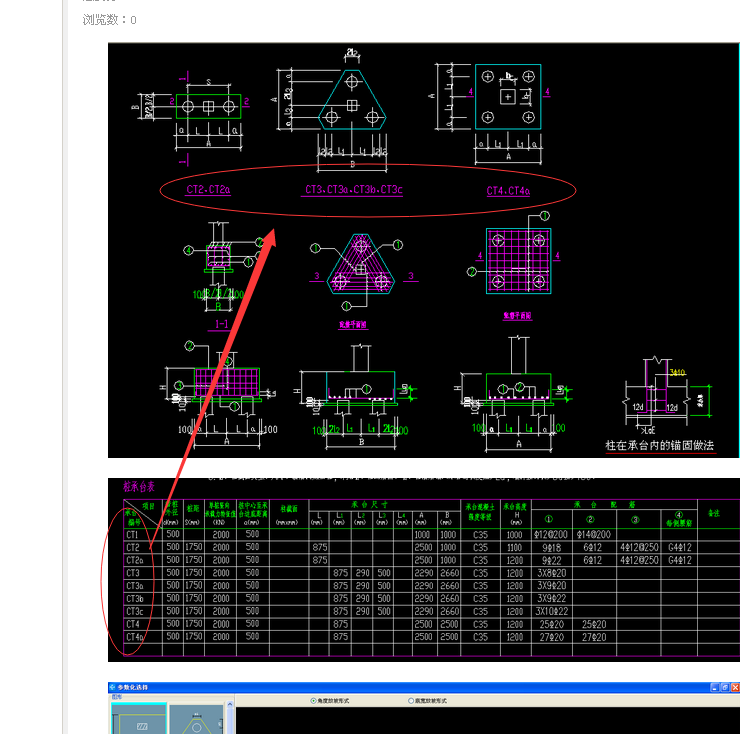Image resolution: width=740 pixels, height=734 pixels.
Task: Click the thumbnail list scroll-up arrow
Action: (230, 705)
